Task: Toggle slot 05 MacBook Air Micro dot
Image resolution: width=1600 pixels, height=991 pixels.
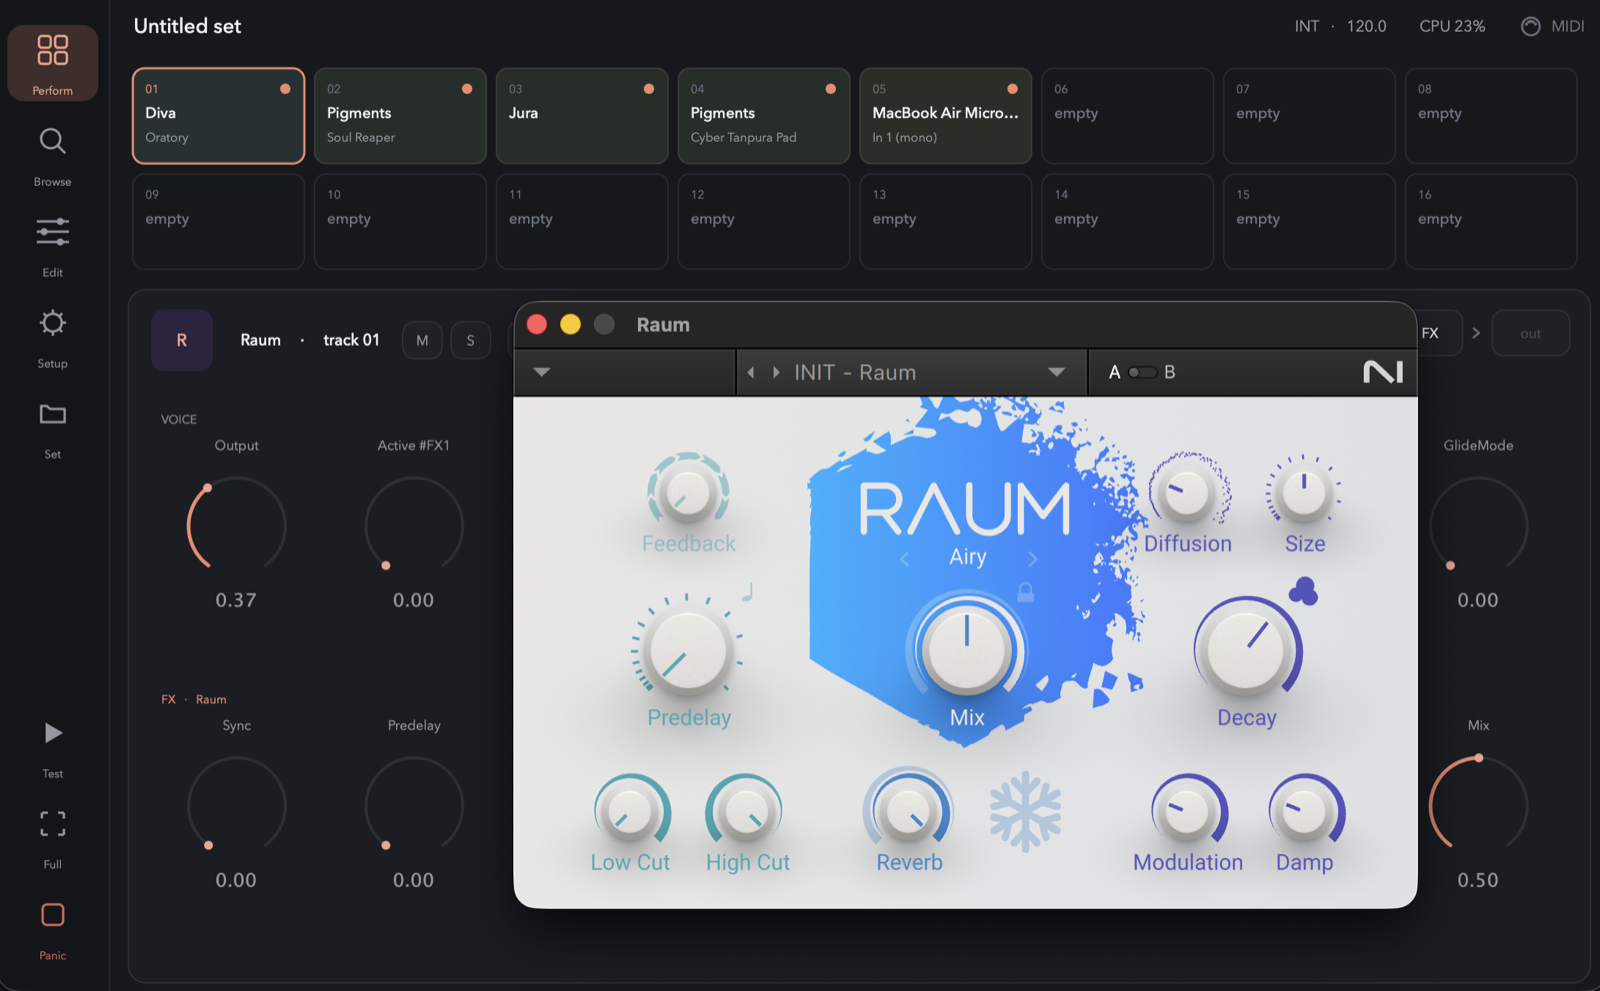Action: click(x=1013, y=89)
